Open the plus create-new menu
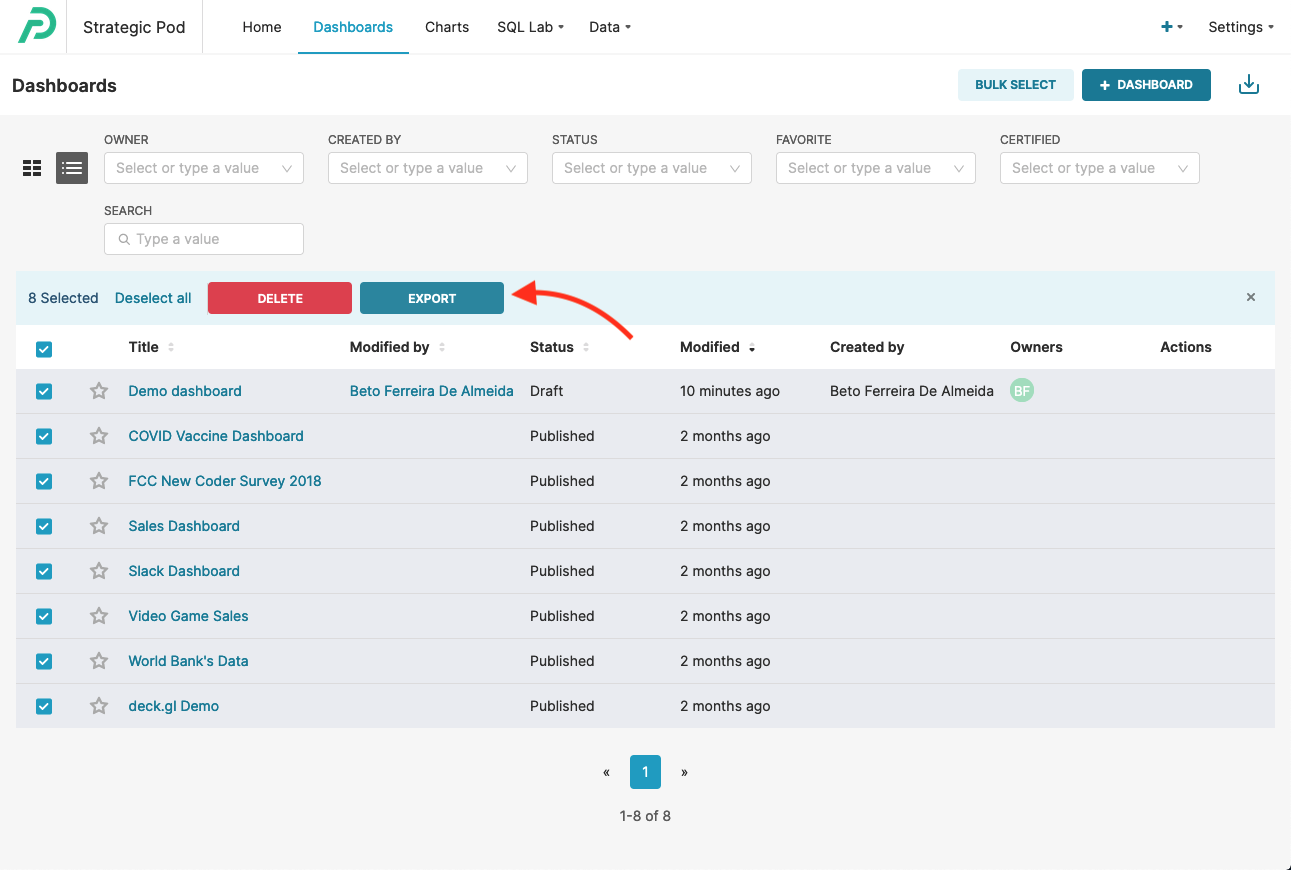Image resolution: width=1291 pixels, height=870 pixels. point(1171,27)
